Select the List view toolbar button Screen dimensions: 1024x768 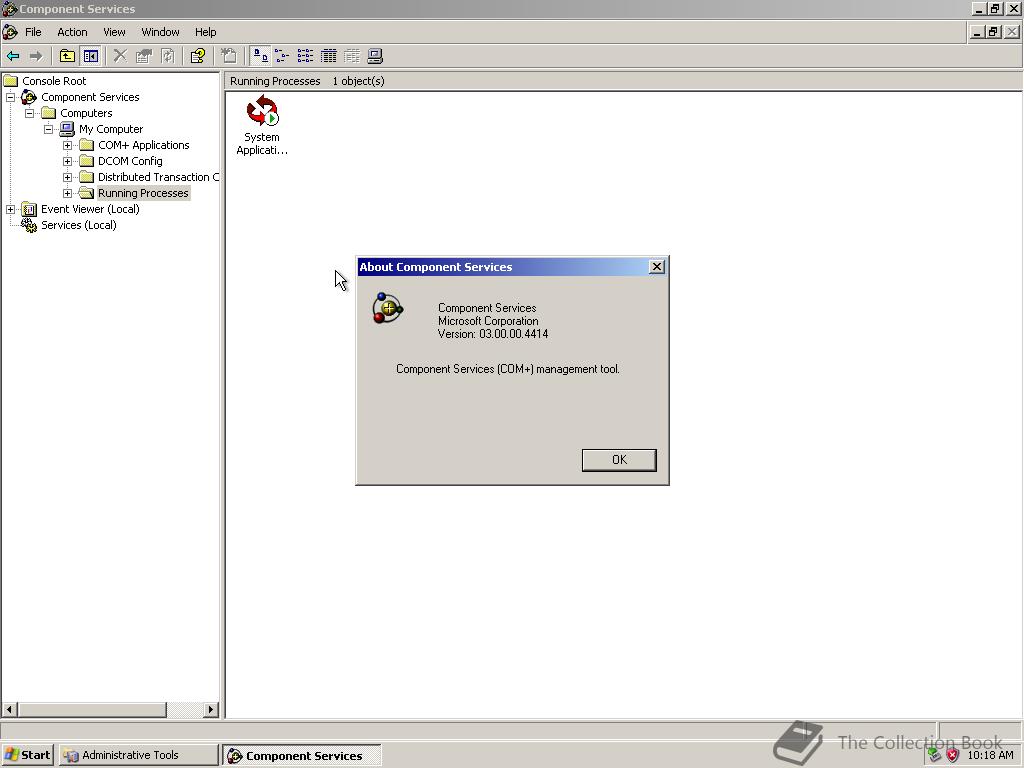305,57
